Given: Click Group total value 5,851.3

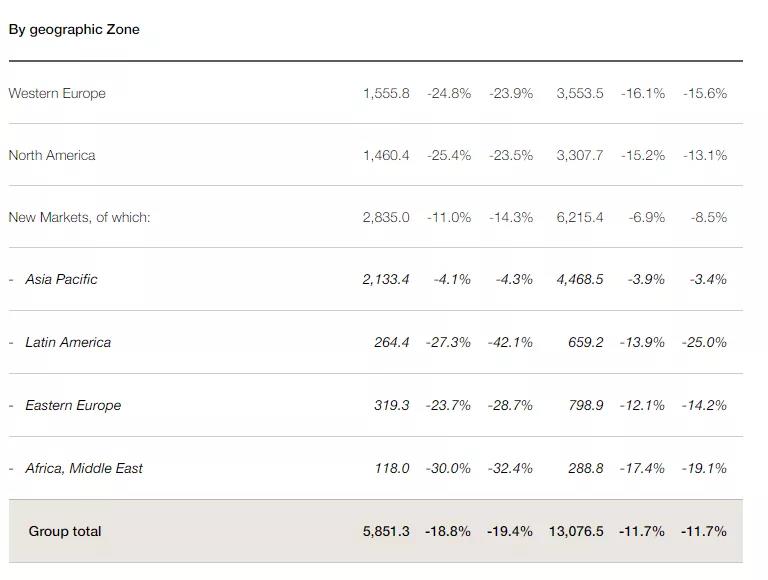Looking at the screenshot, I should click(386, 531).
